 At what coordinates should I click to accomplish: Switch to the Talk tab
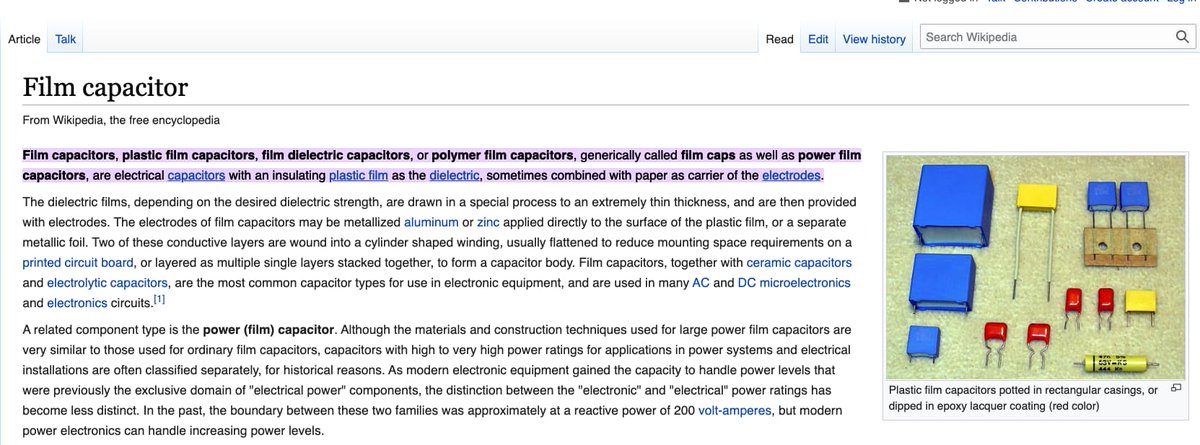click(66, 39)
